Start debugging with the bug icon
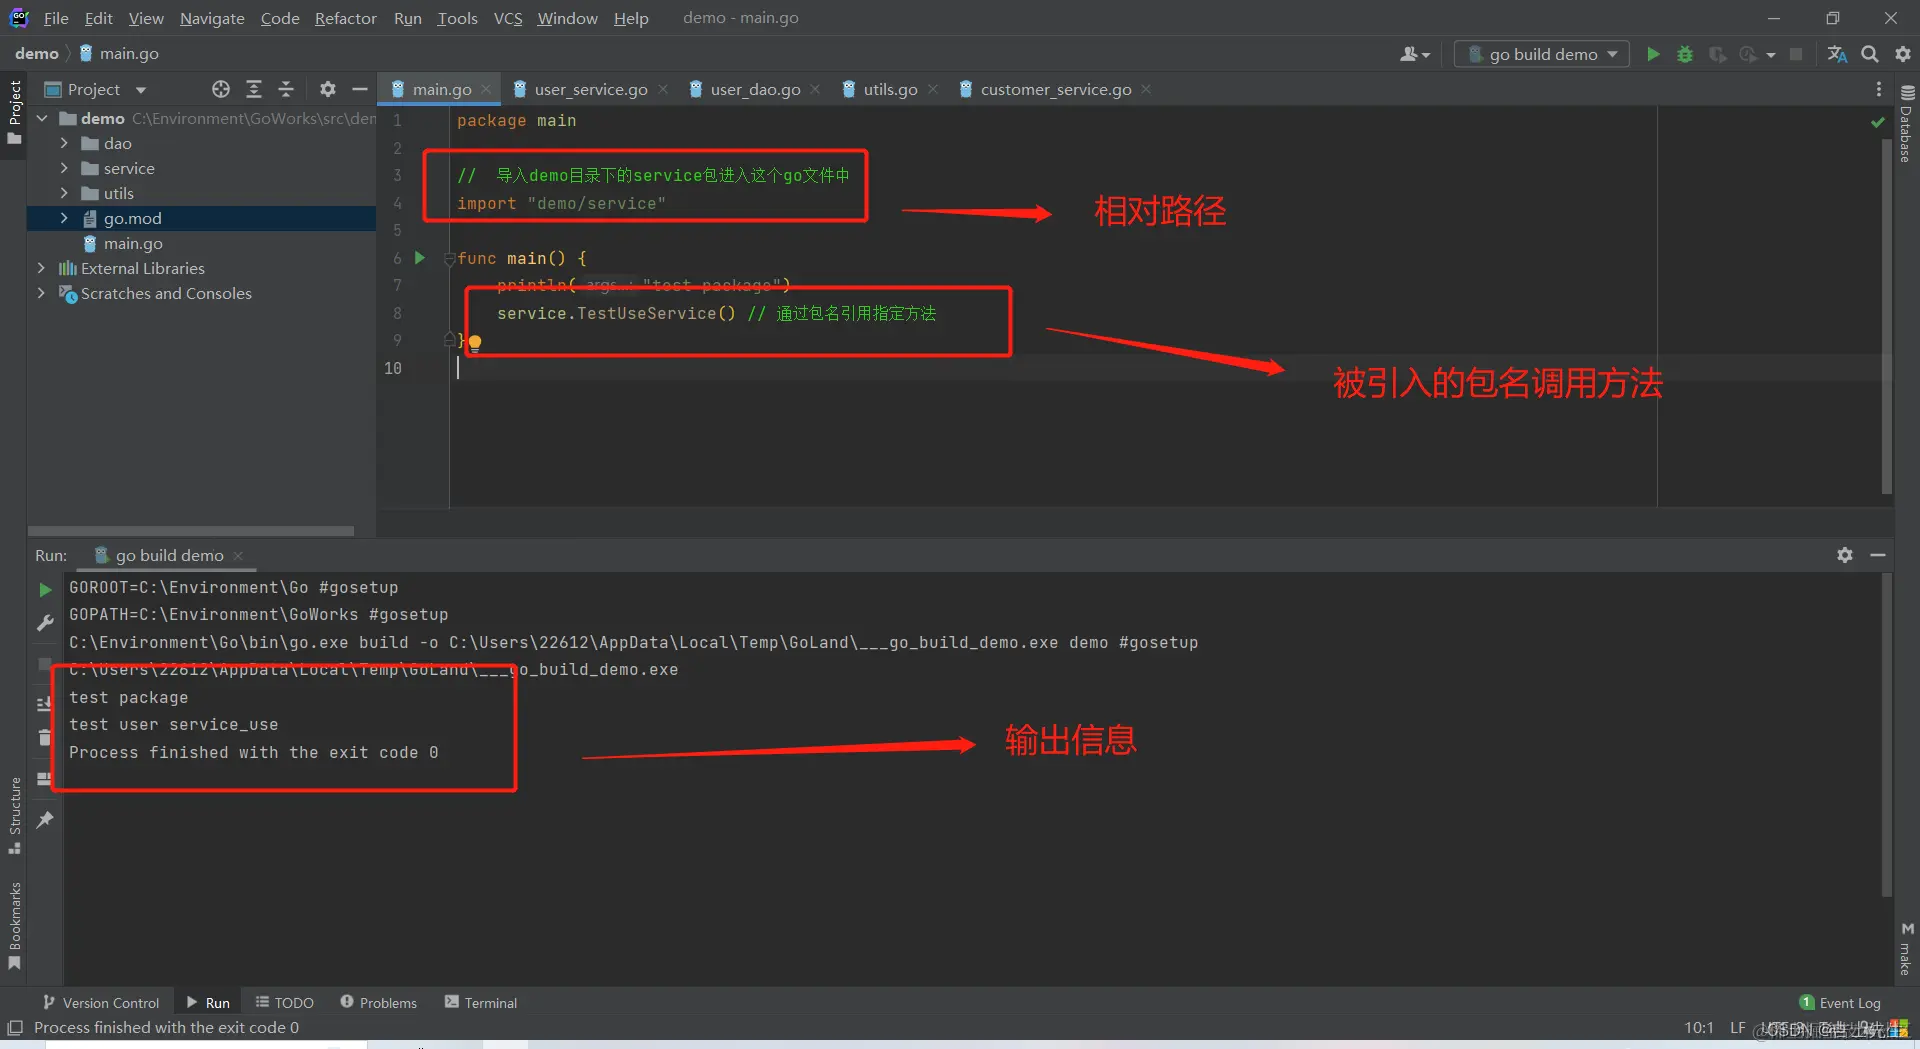 point(1685,54)
